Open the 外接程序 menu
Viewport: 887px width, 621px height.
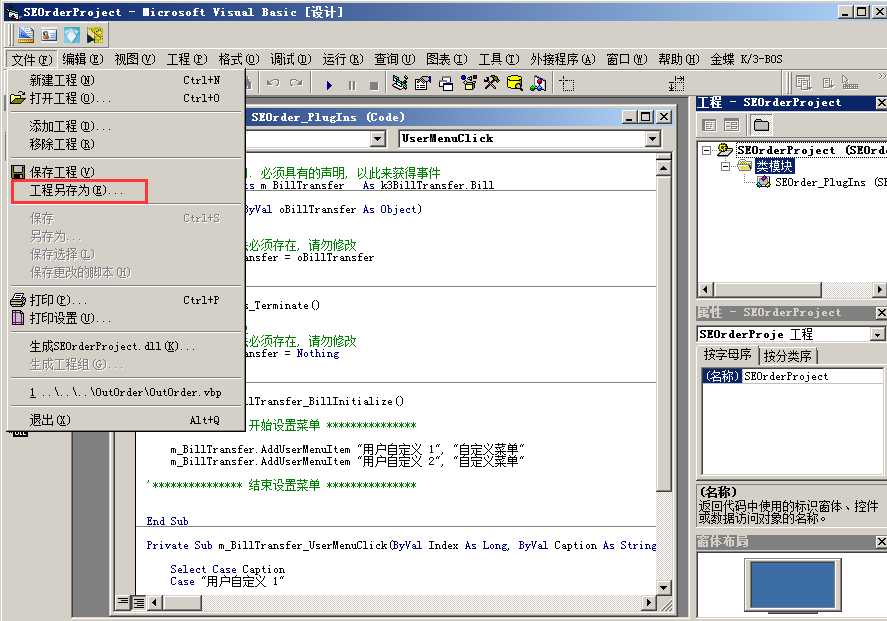pyautogui.click(x=563, y=59)
